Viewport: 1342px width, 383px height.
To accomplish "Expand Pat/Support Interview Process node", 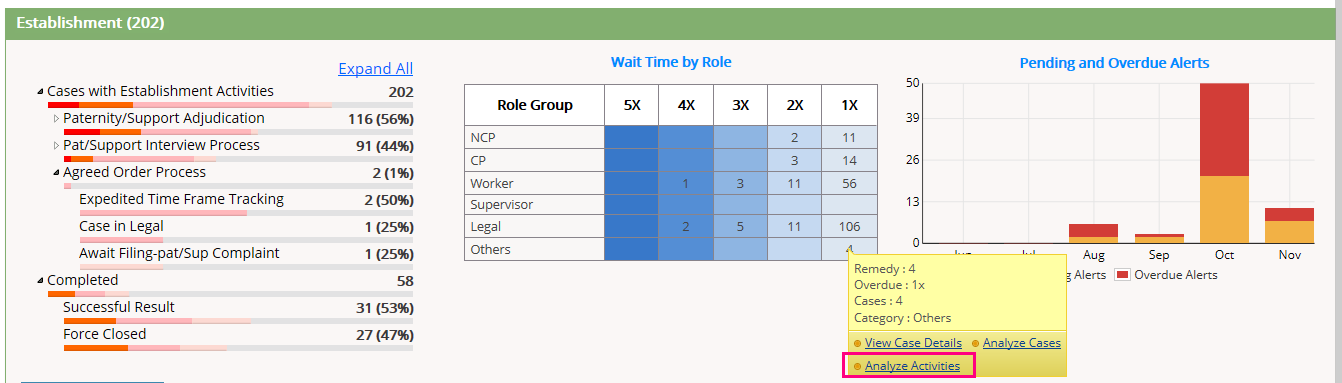I will [x=56, y=146].
